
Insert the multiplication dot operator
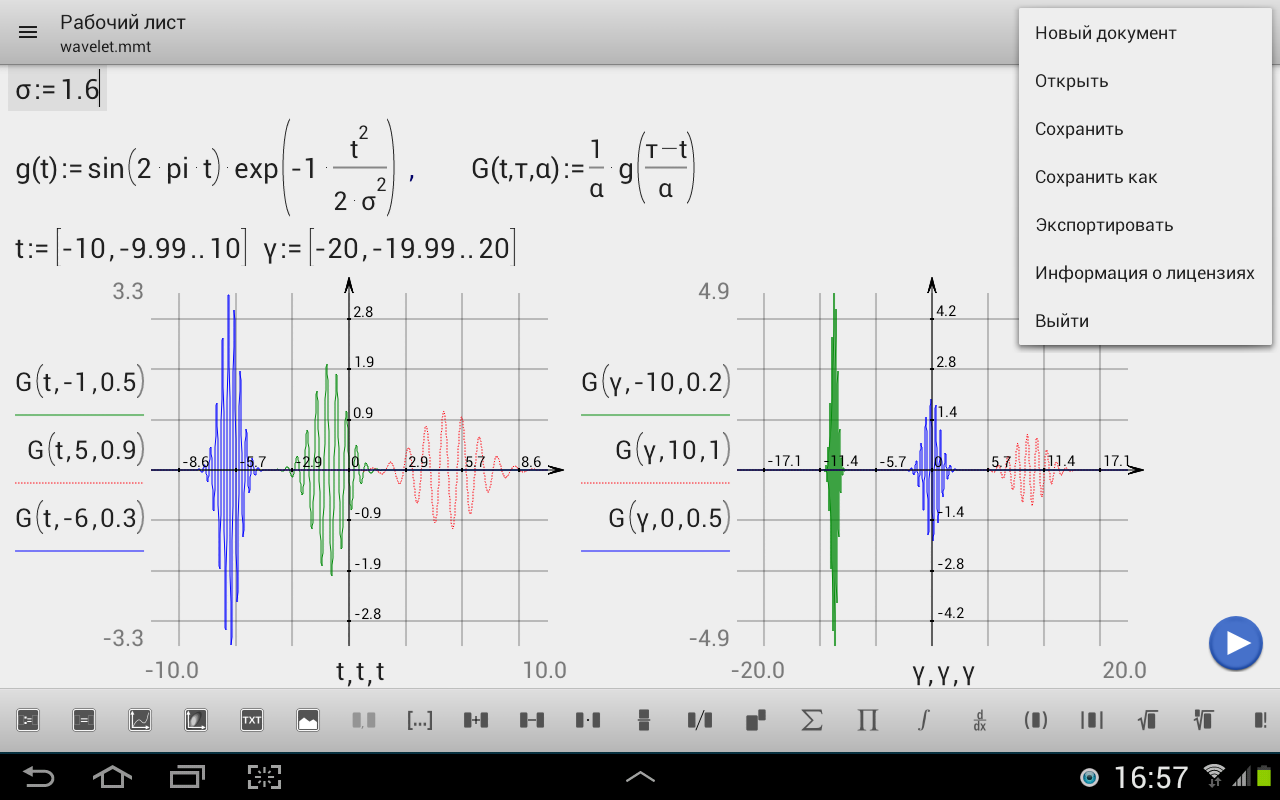(x=588, y=719)
